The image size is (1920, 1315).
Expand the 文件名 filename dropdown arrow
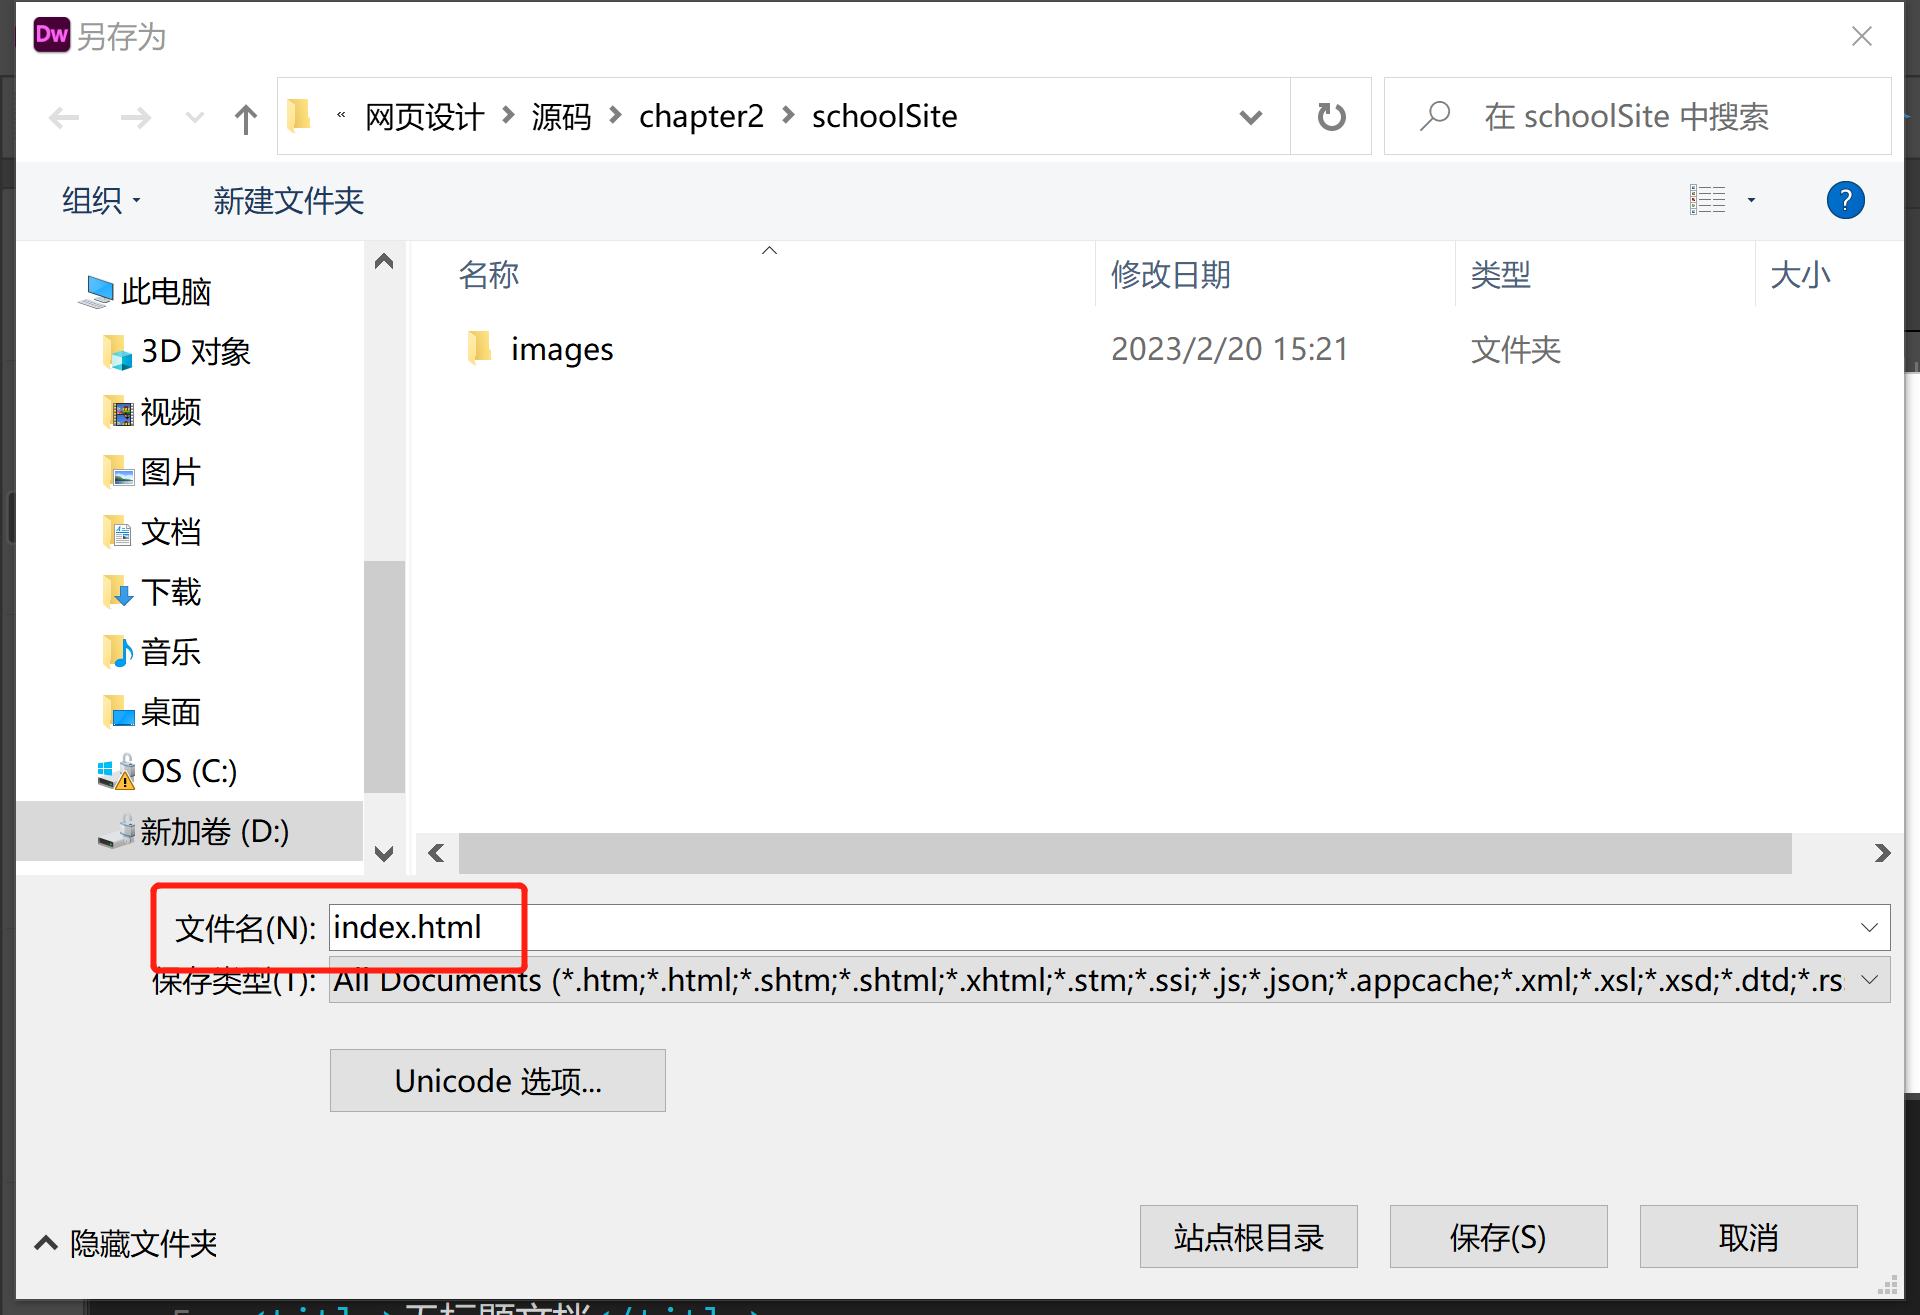(x=1869, y=927)
